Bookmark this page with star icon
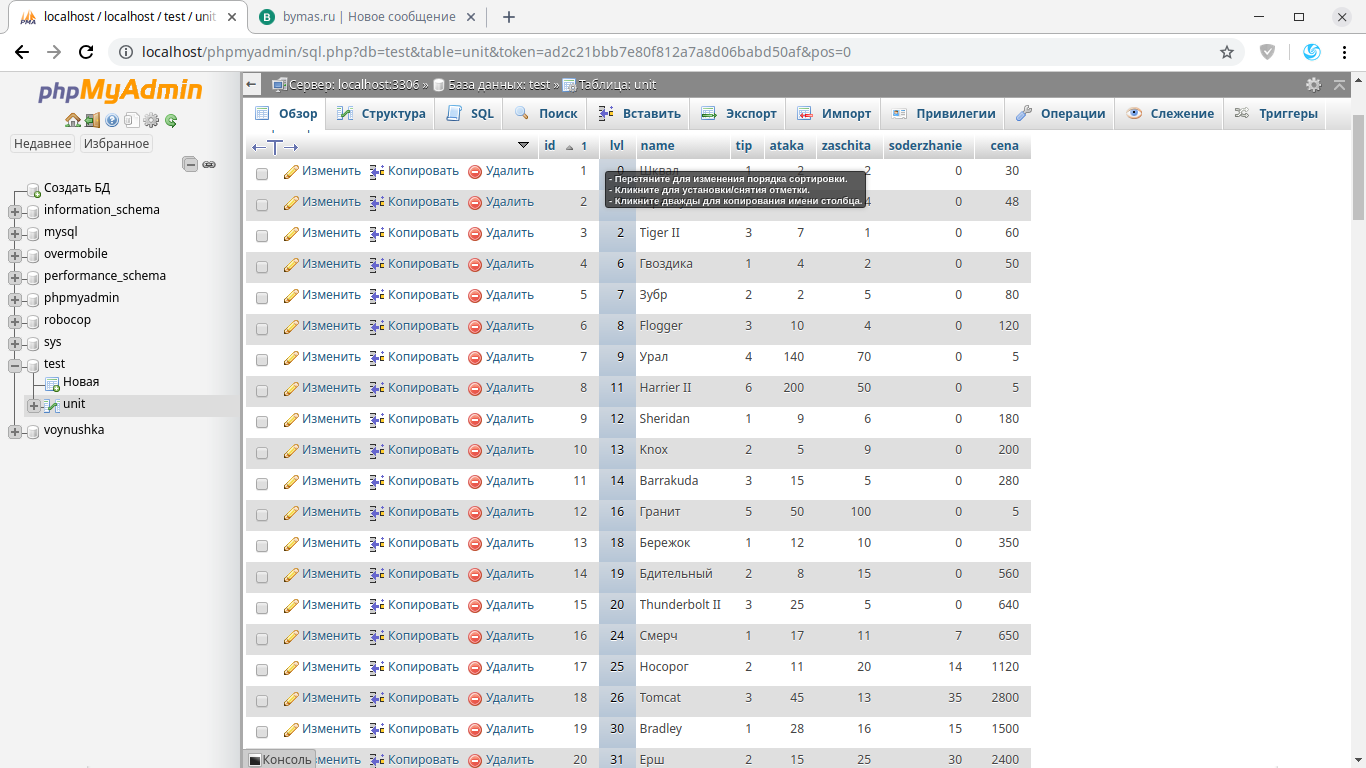 [1226, 52]
